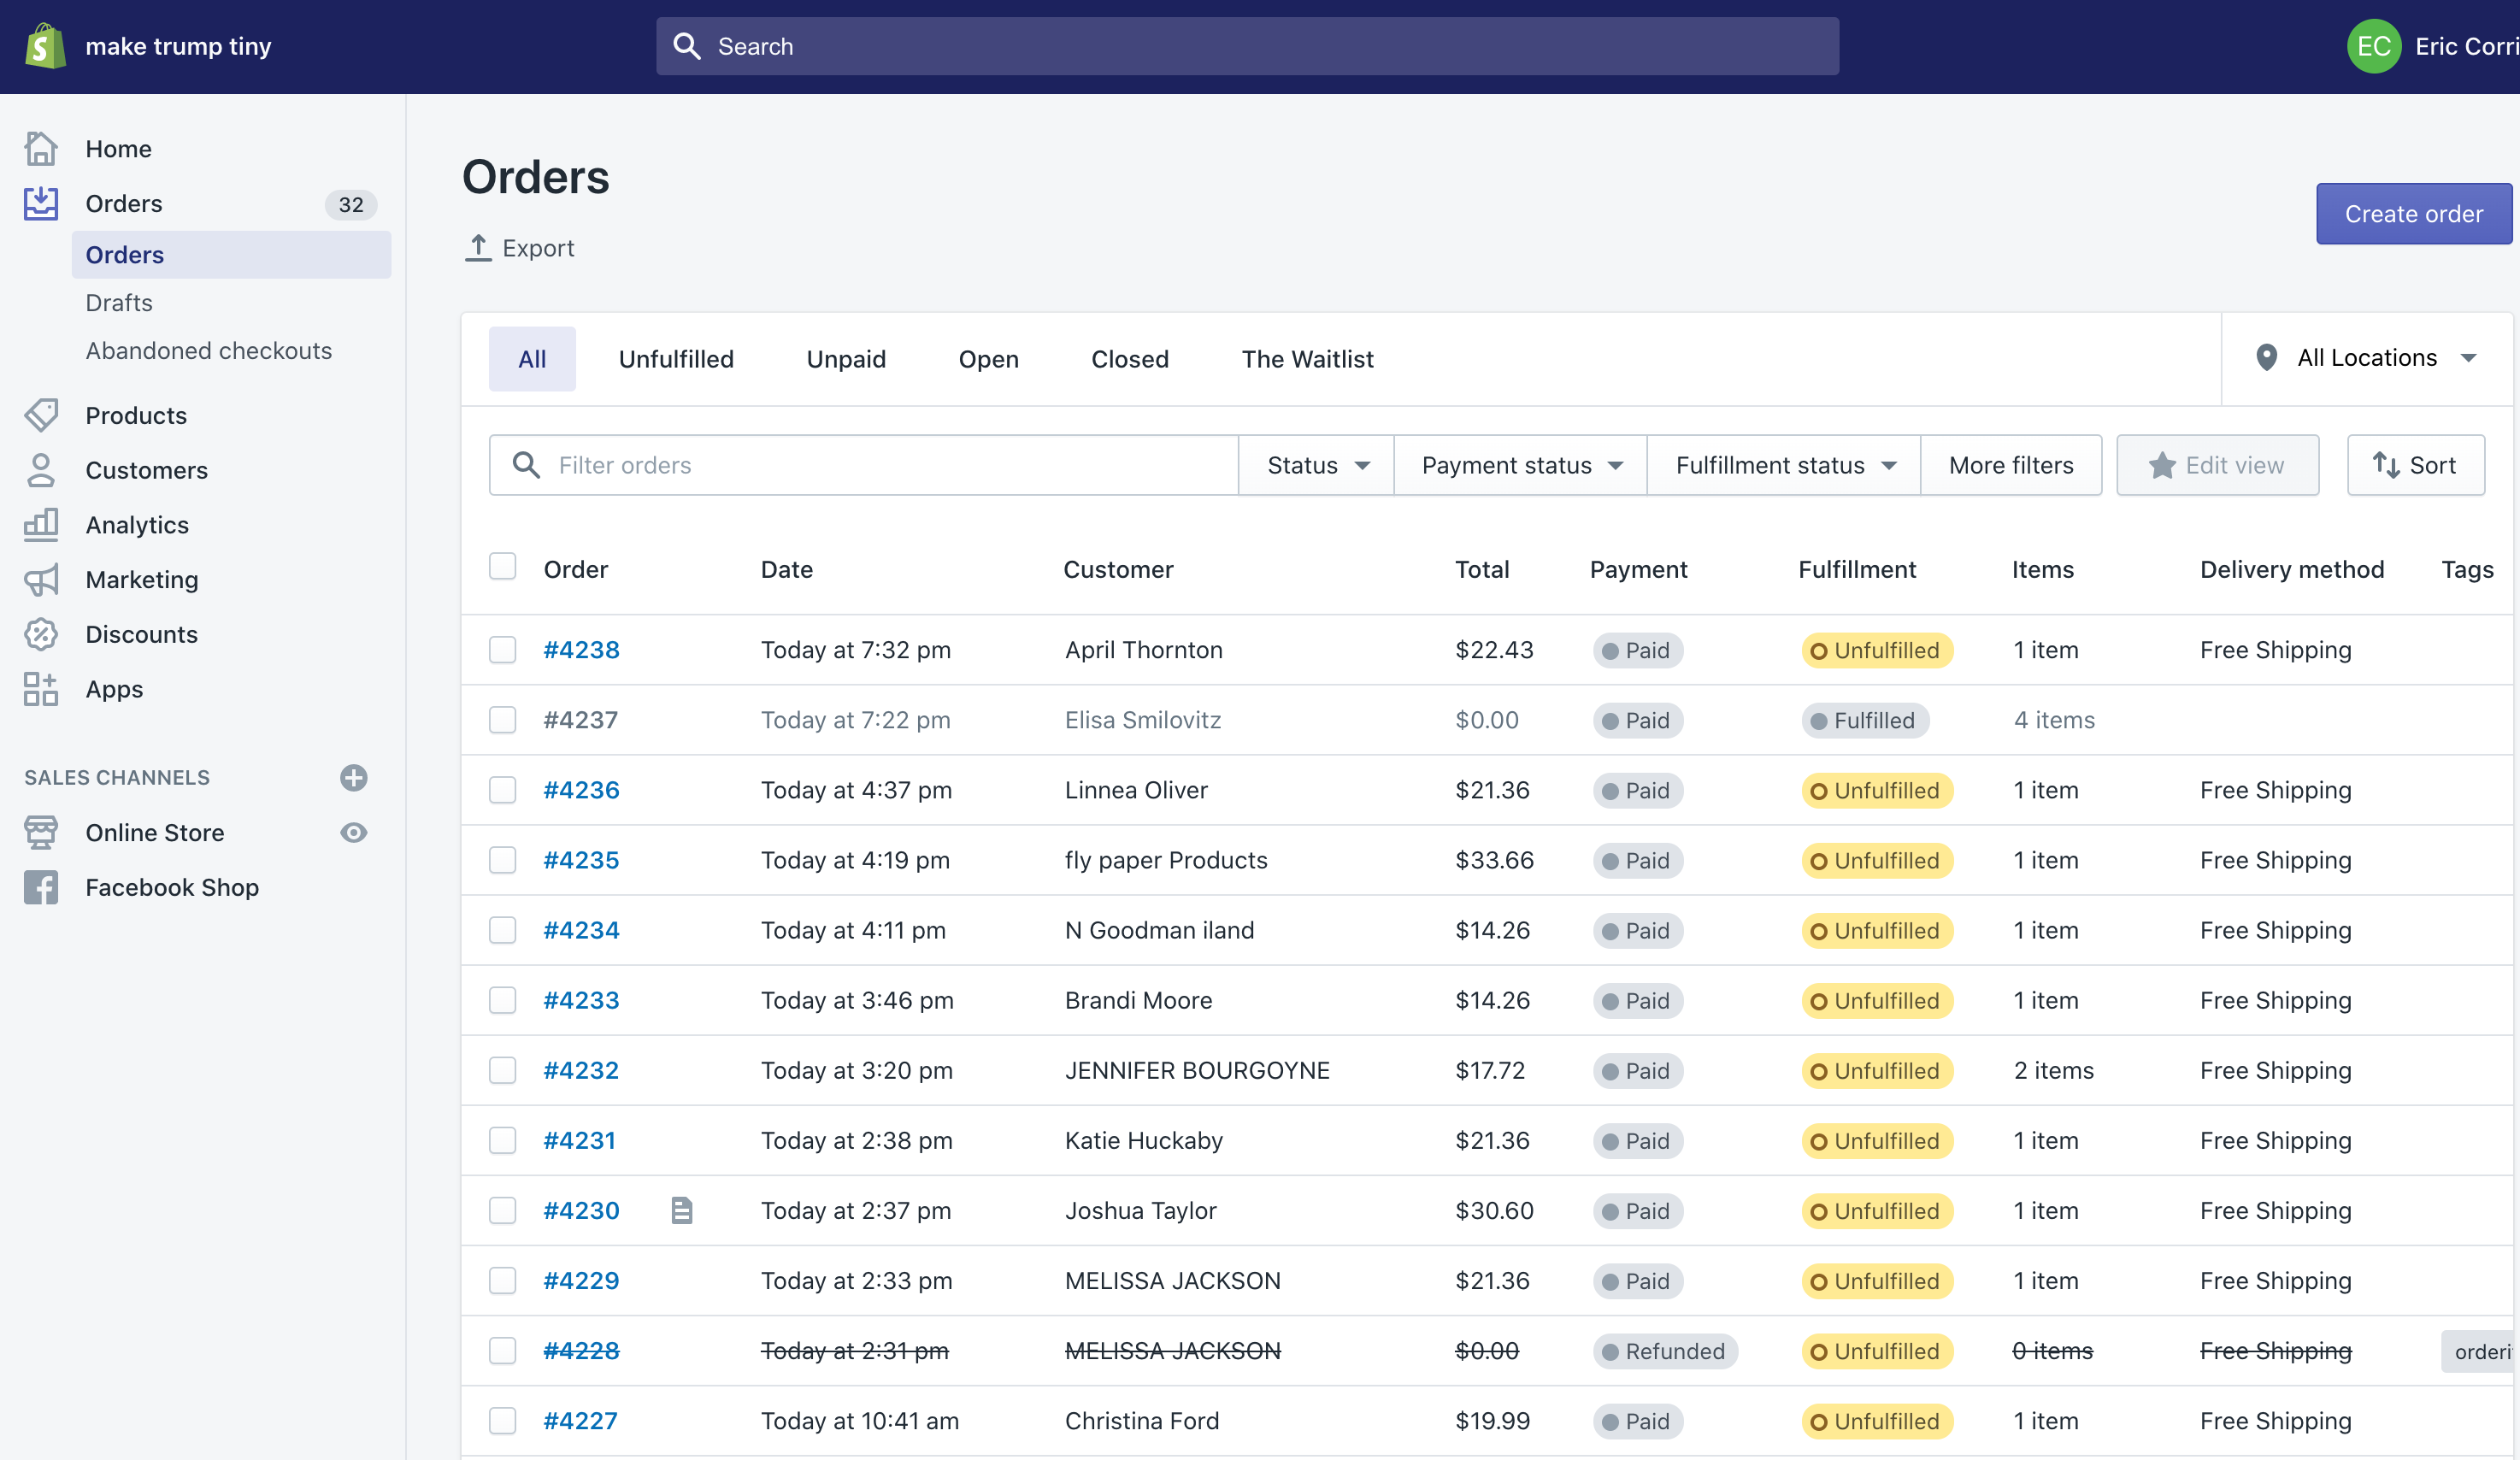Click the note icon next to order #4230
Viewport: 2520px width, 1460px height.
(683, 1210)
